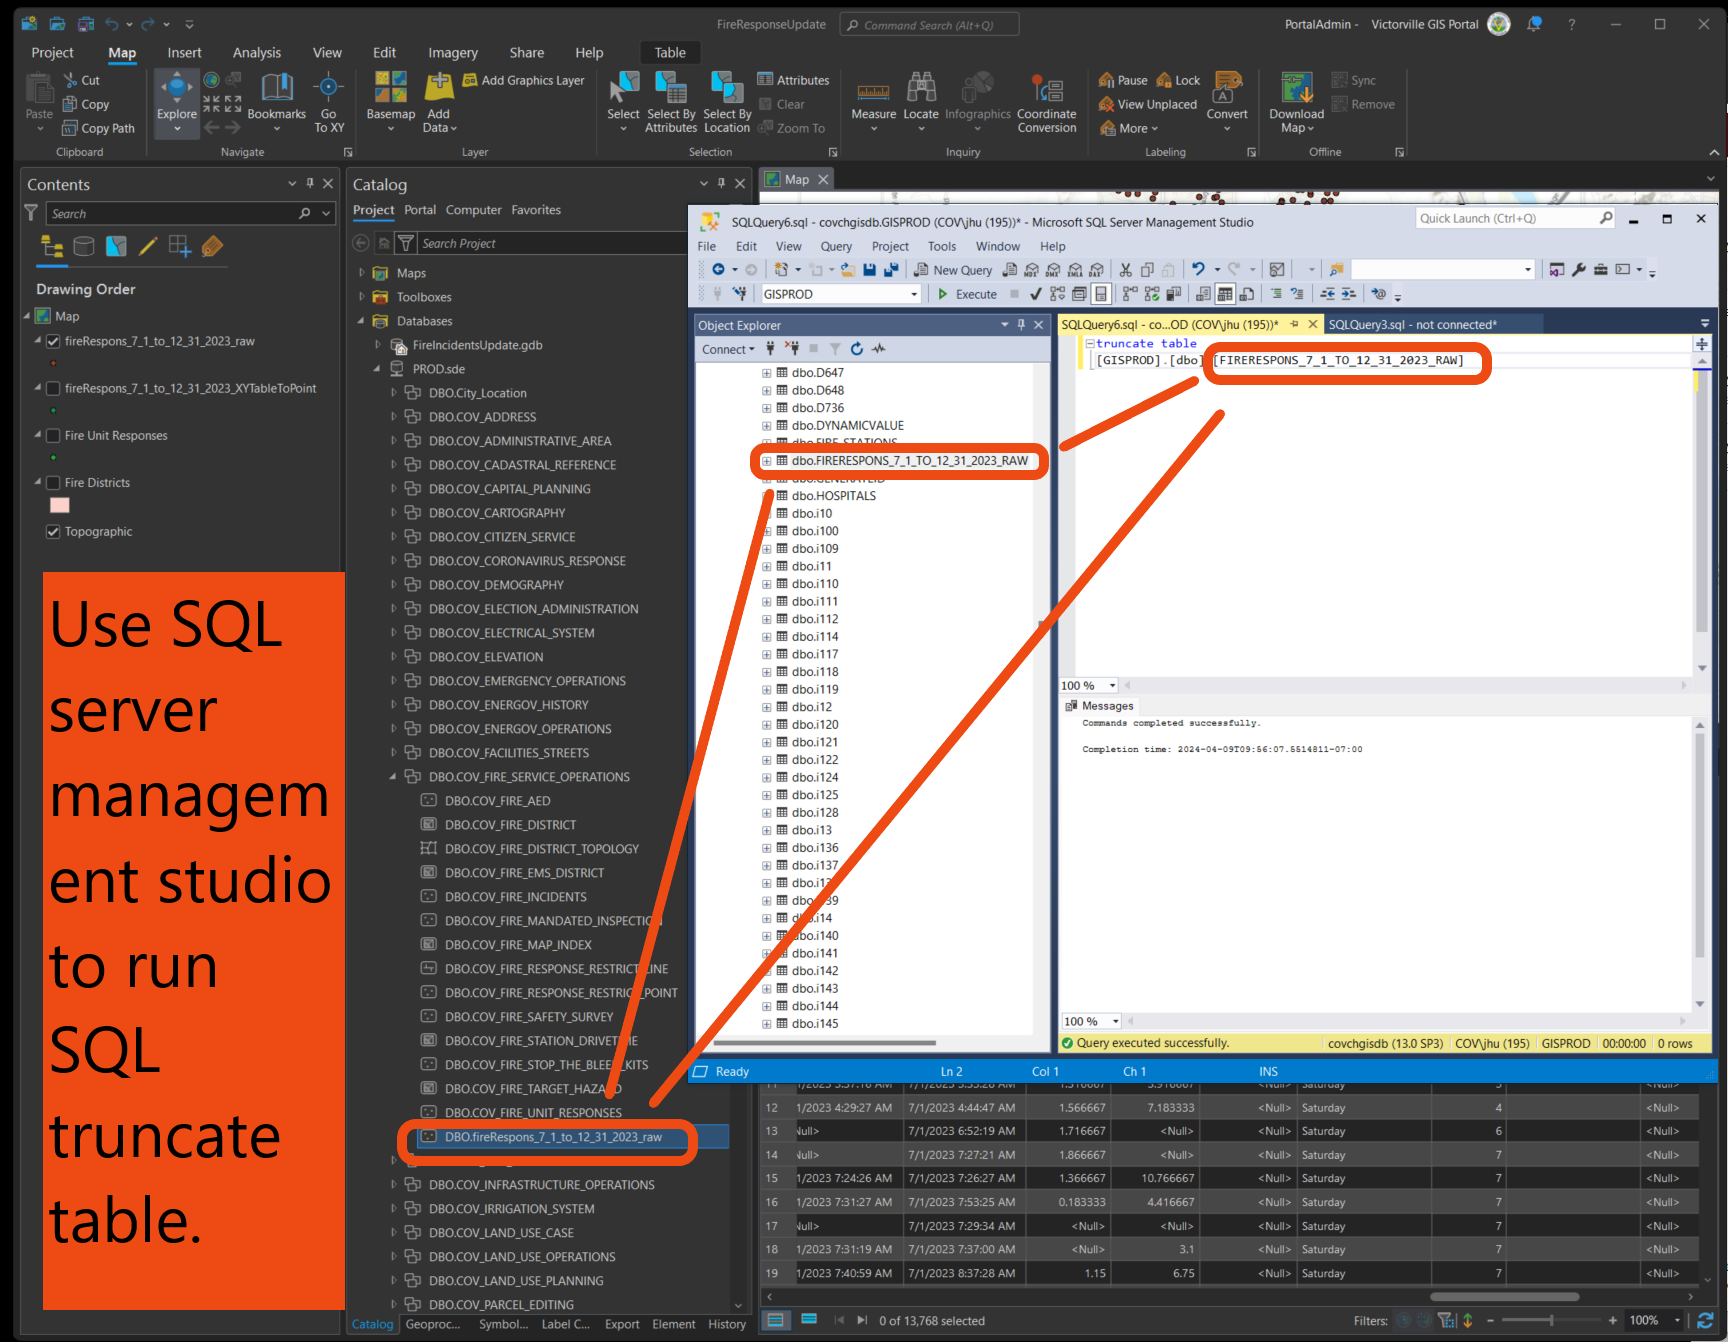Image resolution: width=1728 pixels, height=1342 pixels.
Task: Click the Command Search box in title bar
Action: tap(929, 25)
